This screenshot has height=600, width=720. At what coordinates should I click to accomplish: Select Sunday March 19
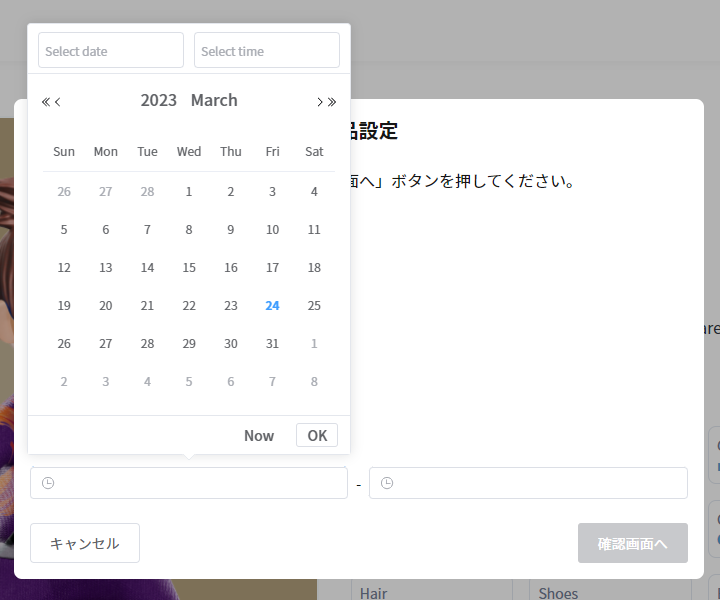(64, 305)
